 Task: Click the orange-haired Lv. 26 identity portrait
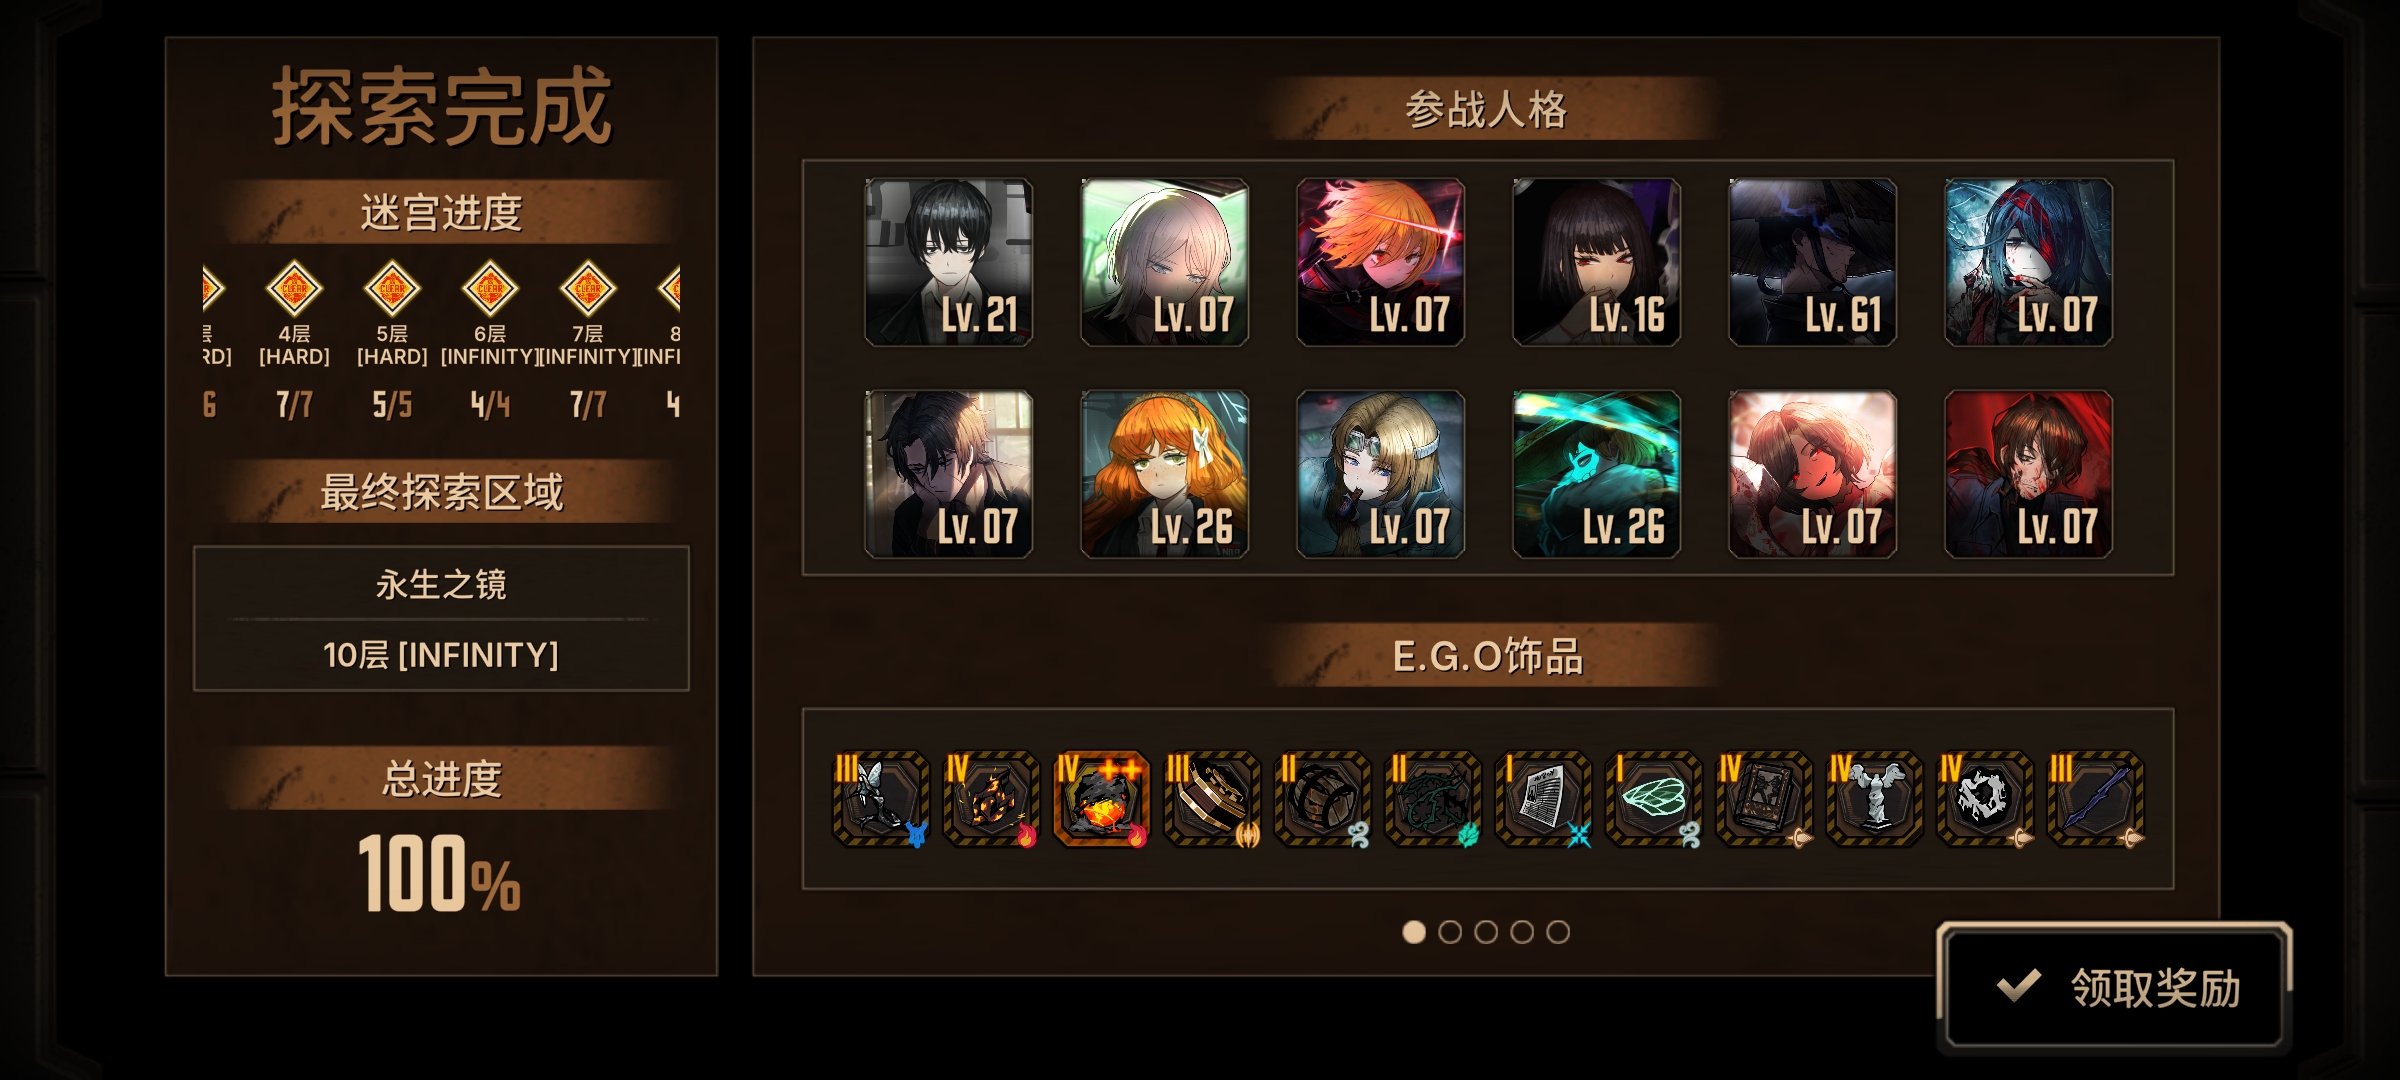tap(1164, 474)
